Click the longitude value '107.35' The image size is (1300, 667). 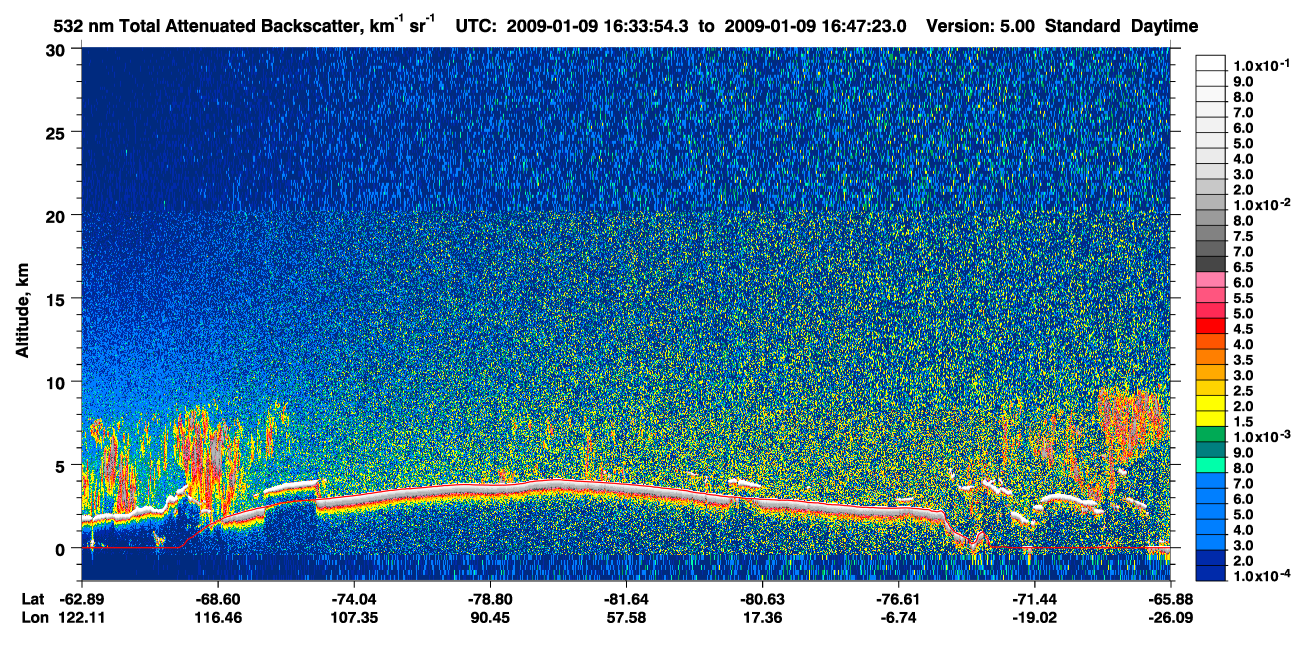tap(353, 617)
